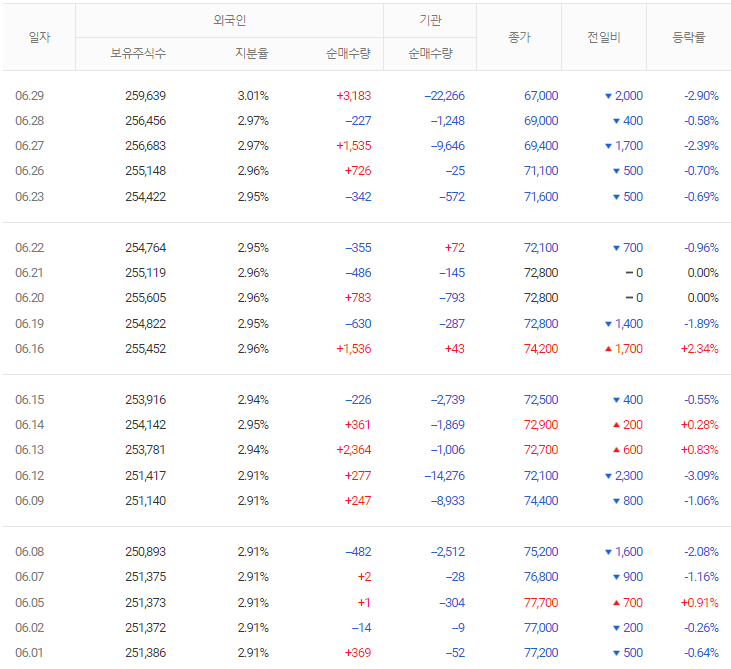Select the date cell 06.16
The height and width of the screenshot is (669, 731).
tap(29, 349)
